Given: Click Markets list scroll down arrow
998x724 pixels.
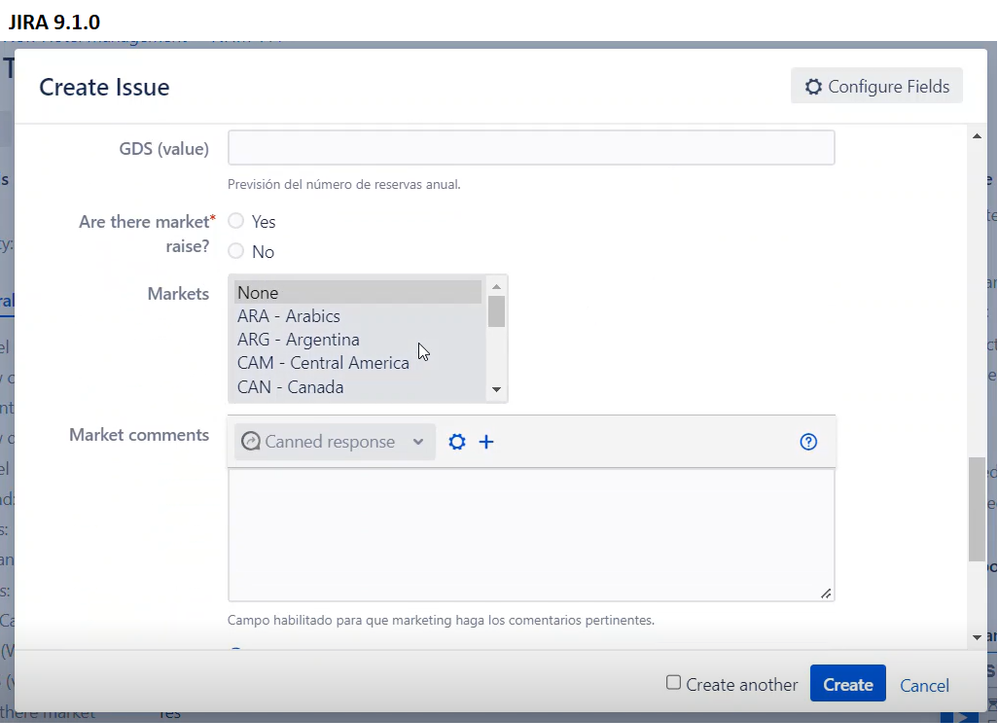Looking at the screenshot, I should pyautogui.click(x=496, y=389).
